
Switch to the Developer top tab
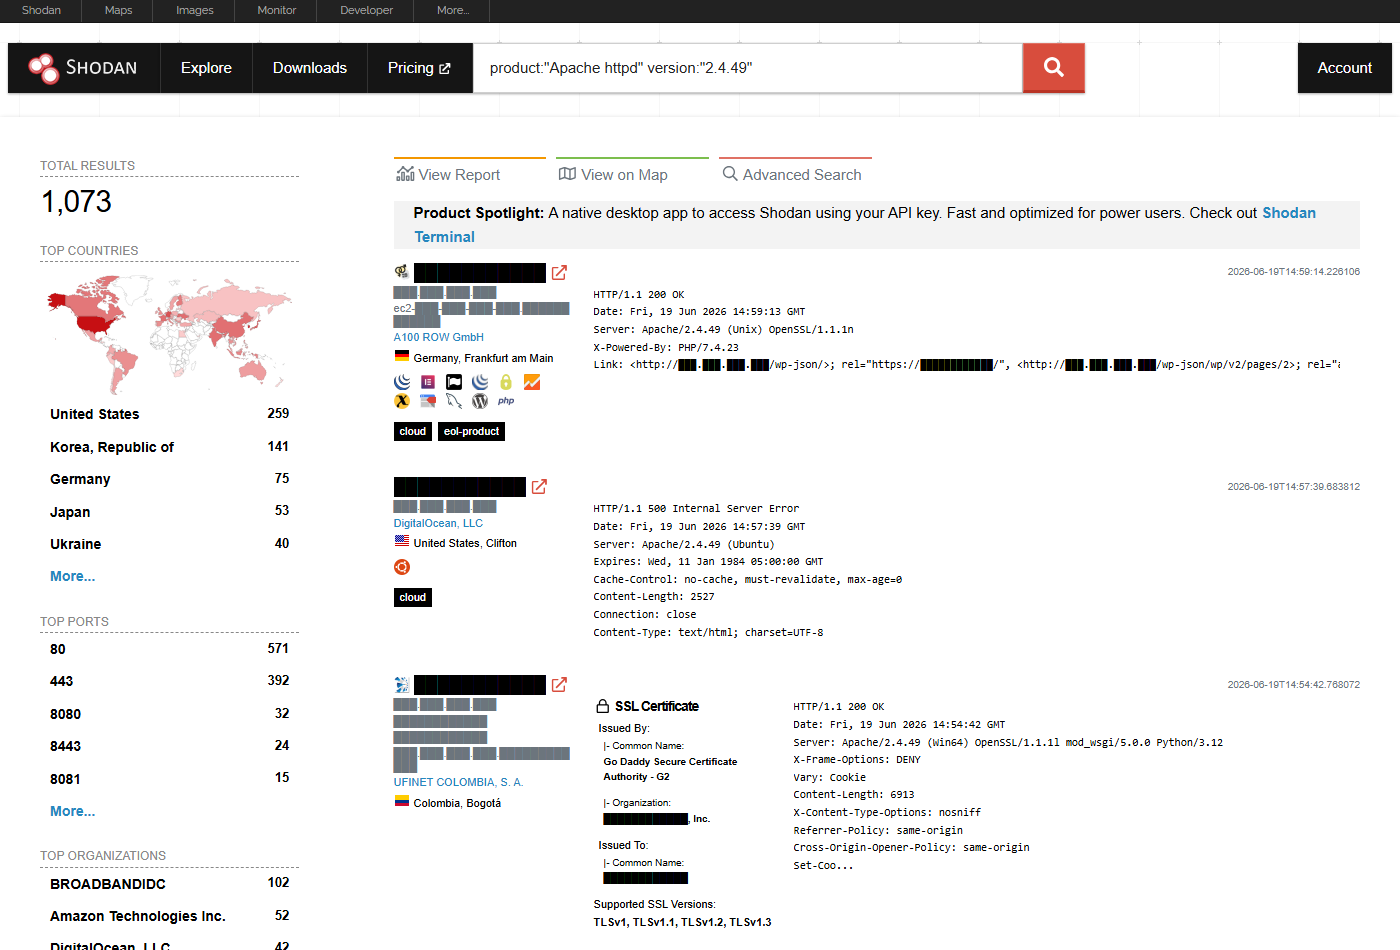coord(367,10)
